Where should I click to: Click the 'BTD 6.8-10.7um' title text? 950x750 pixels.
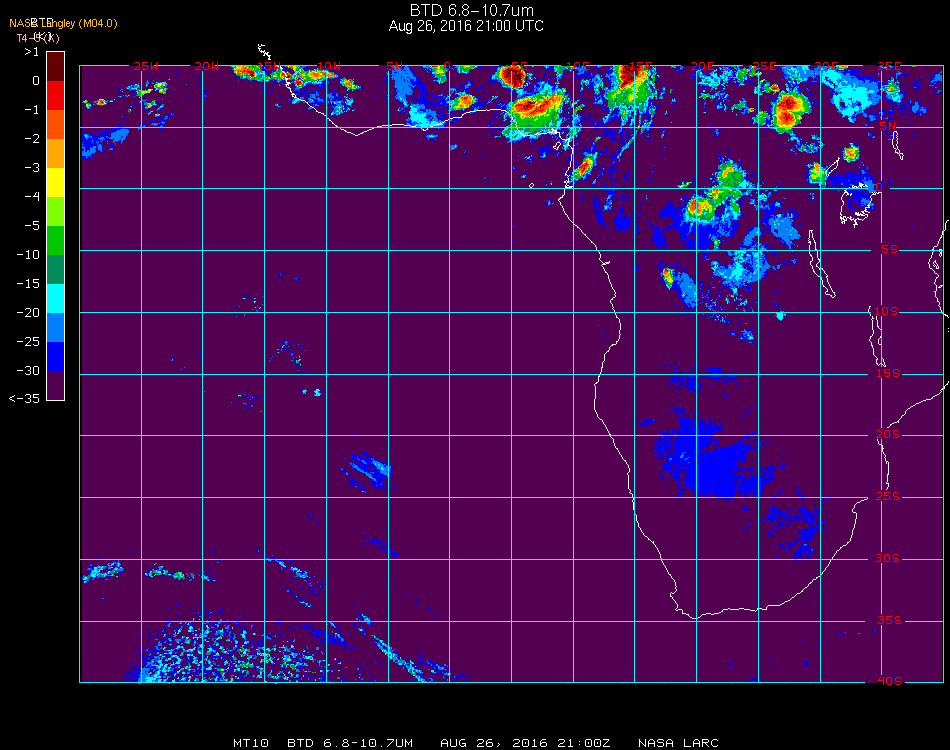tap(471, 10)
